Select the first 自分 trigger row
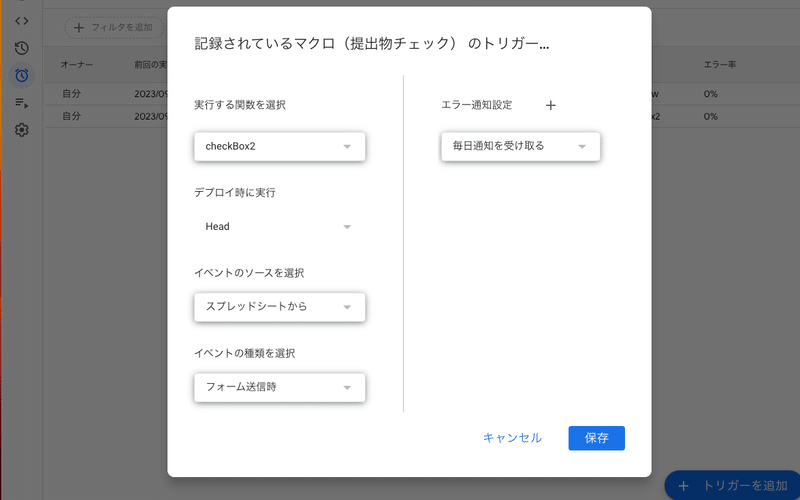This screenshot has width=800, height=500. (x=70, y=93)
